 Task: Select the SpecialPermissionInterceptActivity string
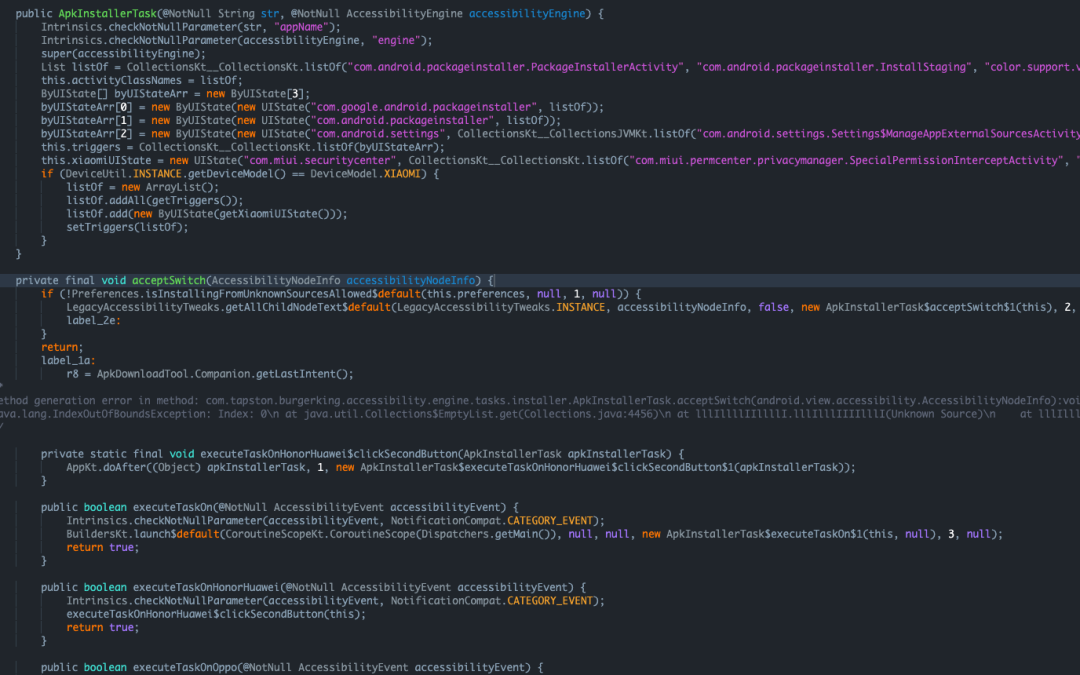pos(847,160)
